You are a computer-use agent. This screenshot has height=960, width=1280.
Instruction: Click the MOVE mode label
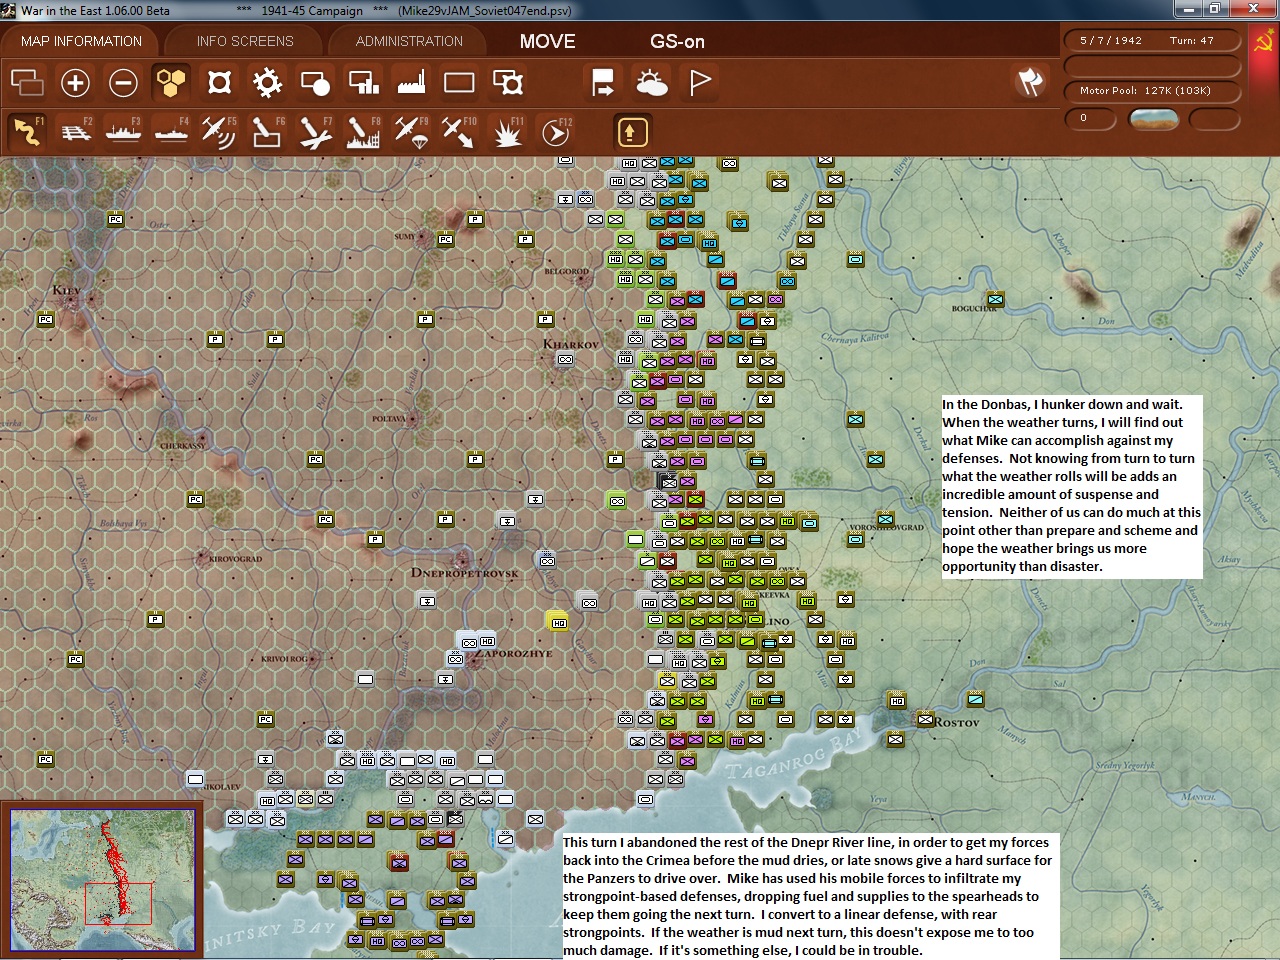[547, 41]
